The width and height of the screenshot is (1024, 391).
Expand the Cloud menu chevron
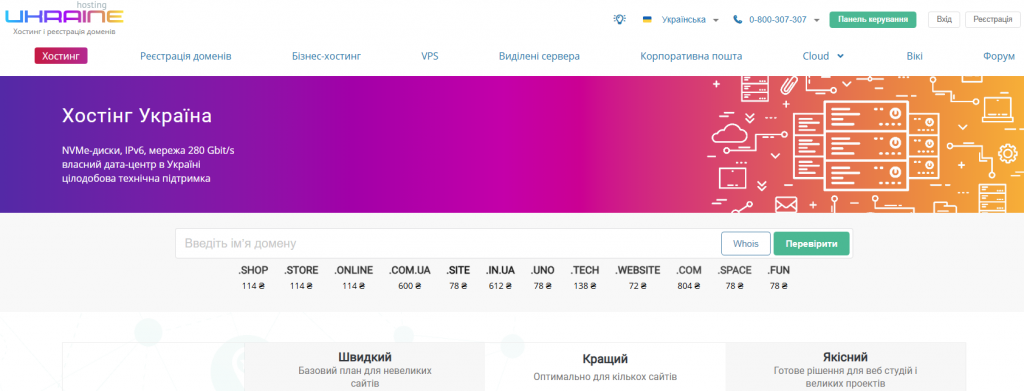[x=840, y=56]
